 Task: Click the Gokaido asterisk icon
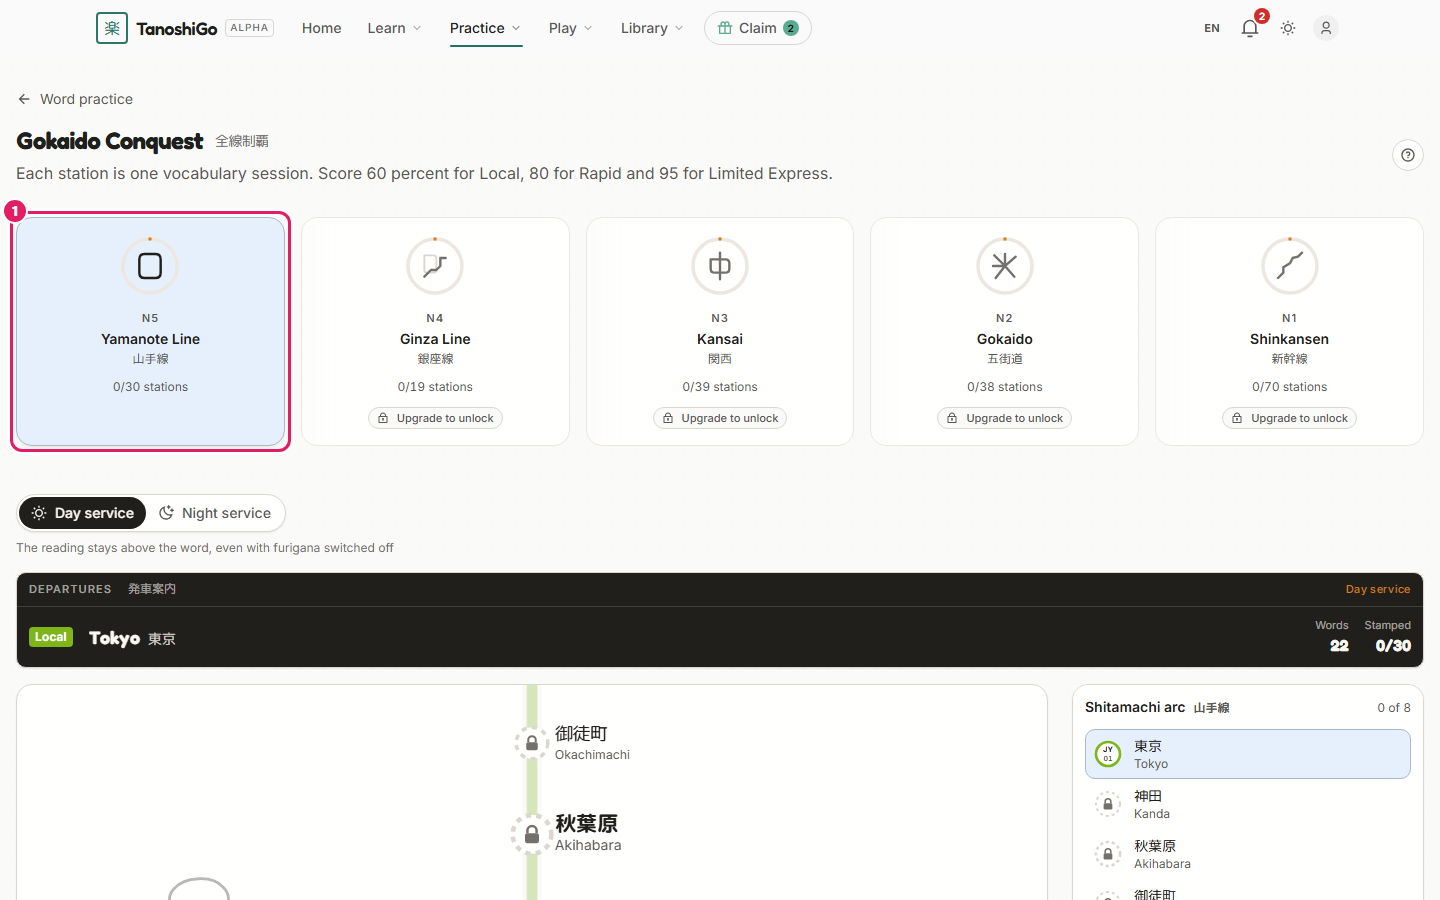(x=1005, y=266)
